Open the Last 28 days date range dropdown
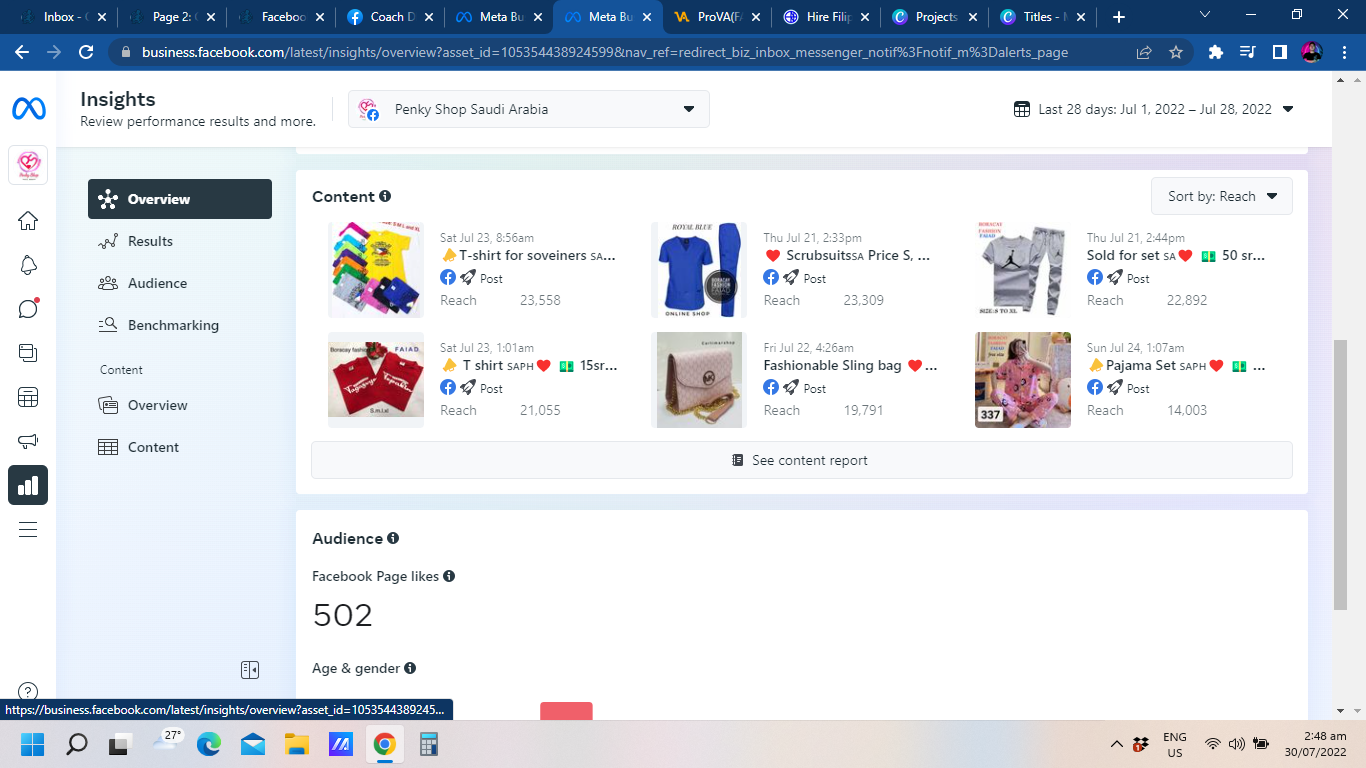Viewport: 1366px width, 768px height. click(x=1154, y=109)
